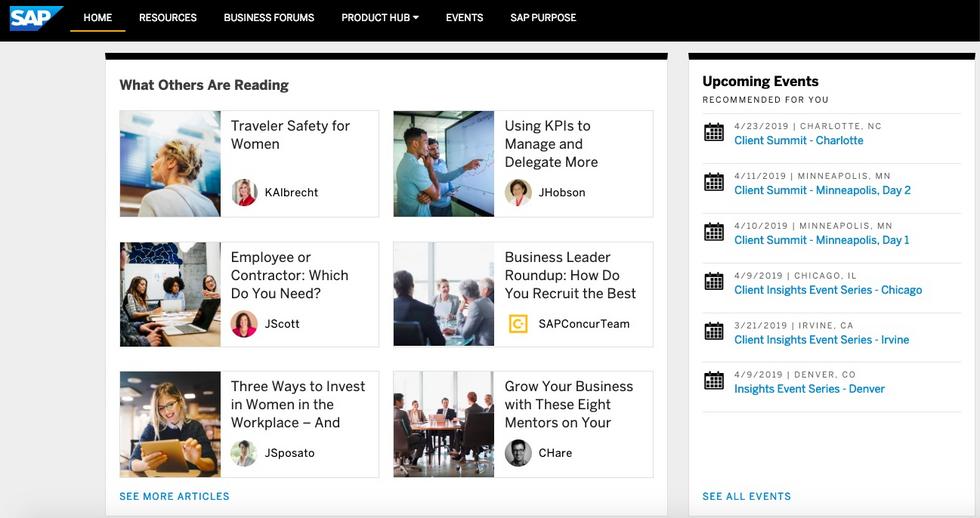Image resolution: width=980 pixels, height=518 pixels.
Task: Click KAlbrecht's author avatar
Action: click(x=244, y=193)
